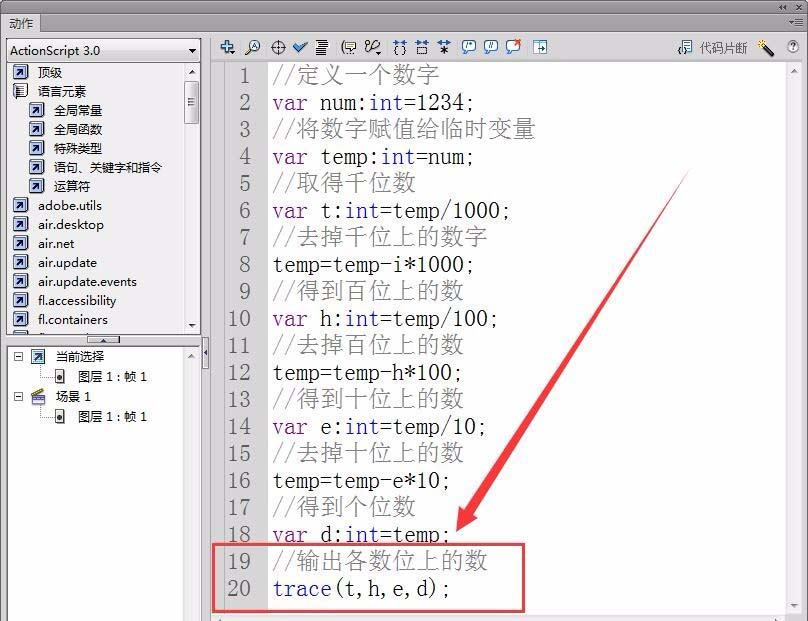
Task: Collapse the 场景 1 tree node
Action: pyautogui.click(x=19, y=396)
